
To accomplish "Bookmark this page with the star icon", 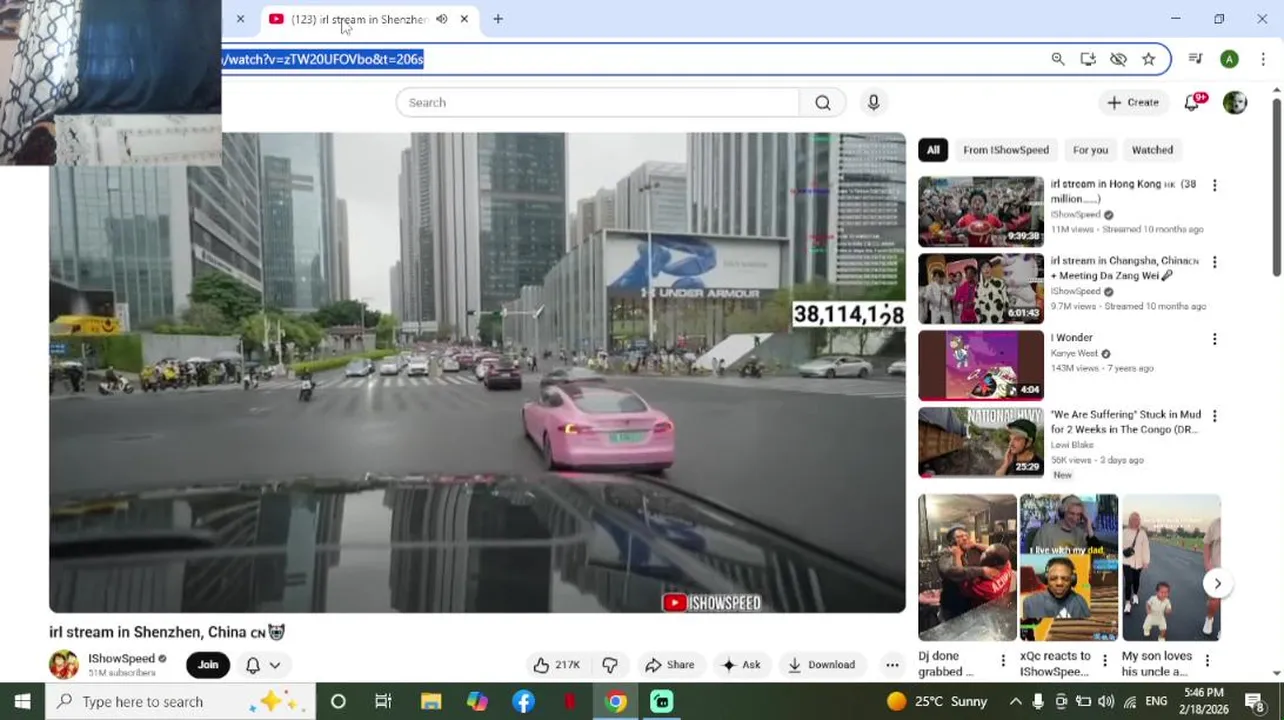I will [1148, 59].
